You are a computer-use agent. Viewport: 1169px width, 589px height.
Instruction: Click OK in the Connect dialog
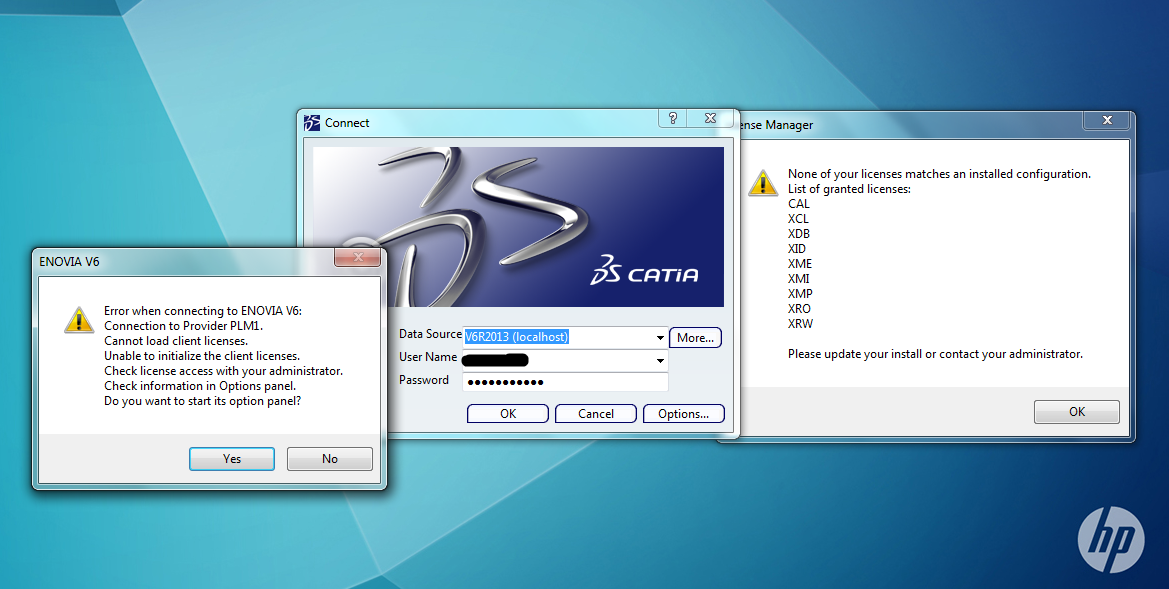coord(508,414)
